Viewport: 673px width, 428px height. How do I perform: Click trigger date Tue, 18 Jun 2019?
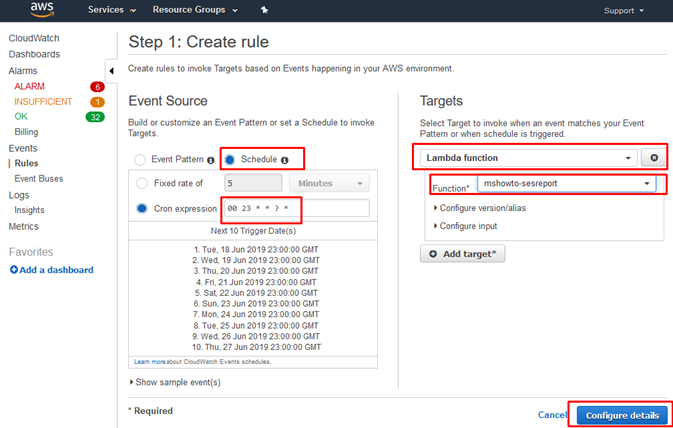pyautogui.click(x=256, y=249)
